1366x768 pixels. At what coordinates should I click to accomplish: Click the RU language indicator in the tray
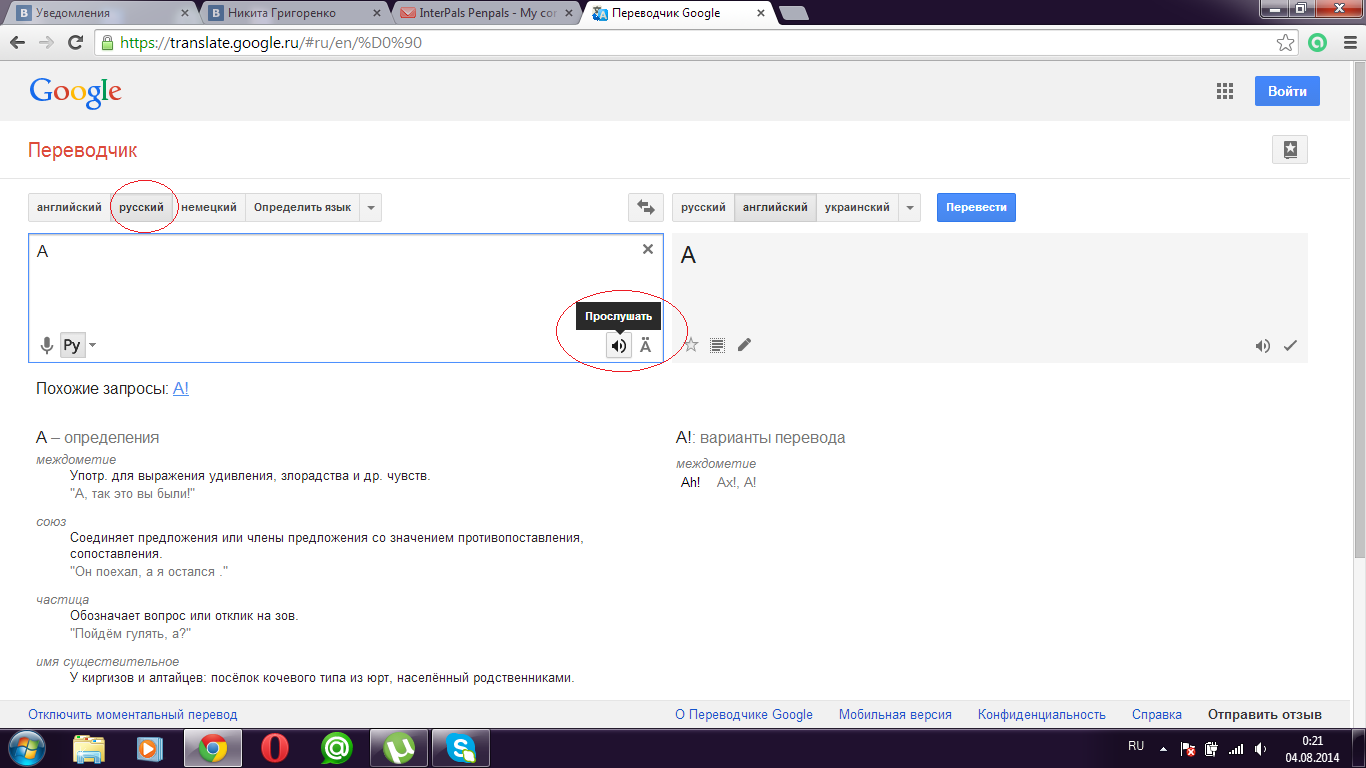pyautogui.click(x=1136, y=746)
